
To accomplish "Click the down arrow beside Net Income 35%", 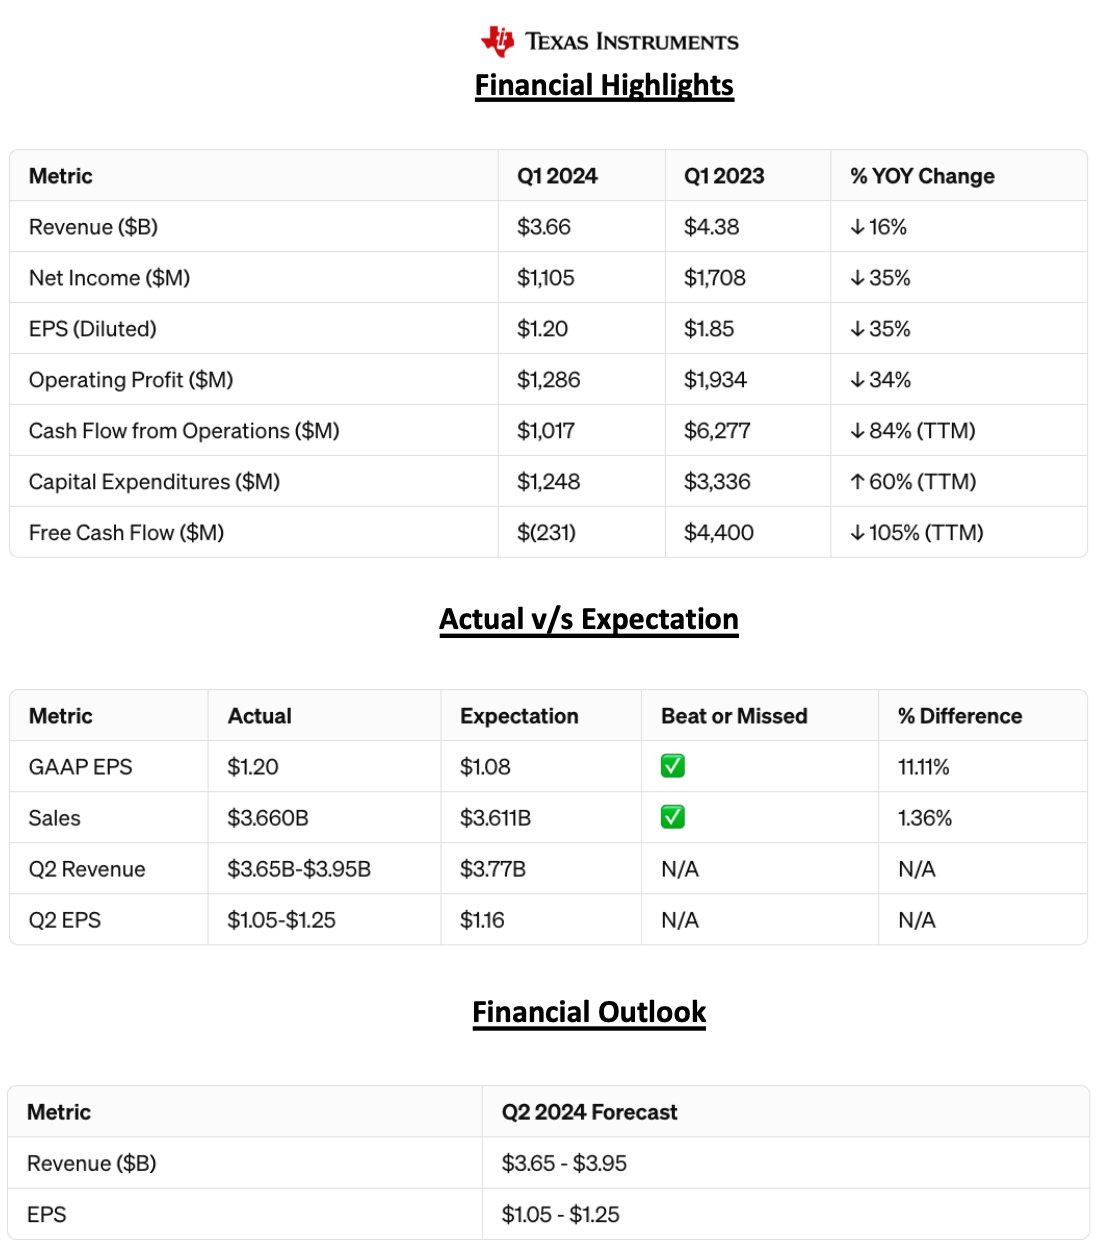I will (x=857, y=279).
